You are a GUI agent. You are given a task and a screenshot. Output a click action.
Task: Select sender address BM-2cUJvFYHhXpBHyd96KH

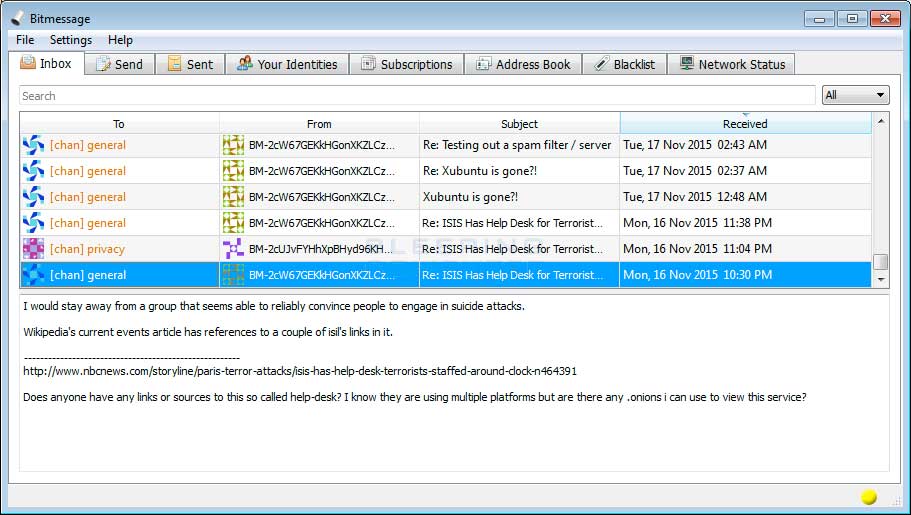[x=321, y=249]
